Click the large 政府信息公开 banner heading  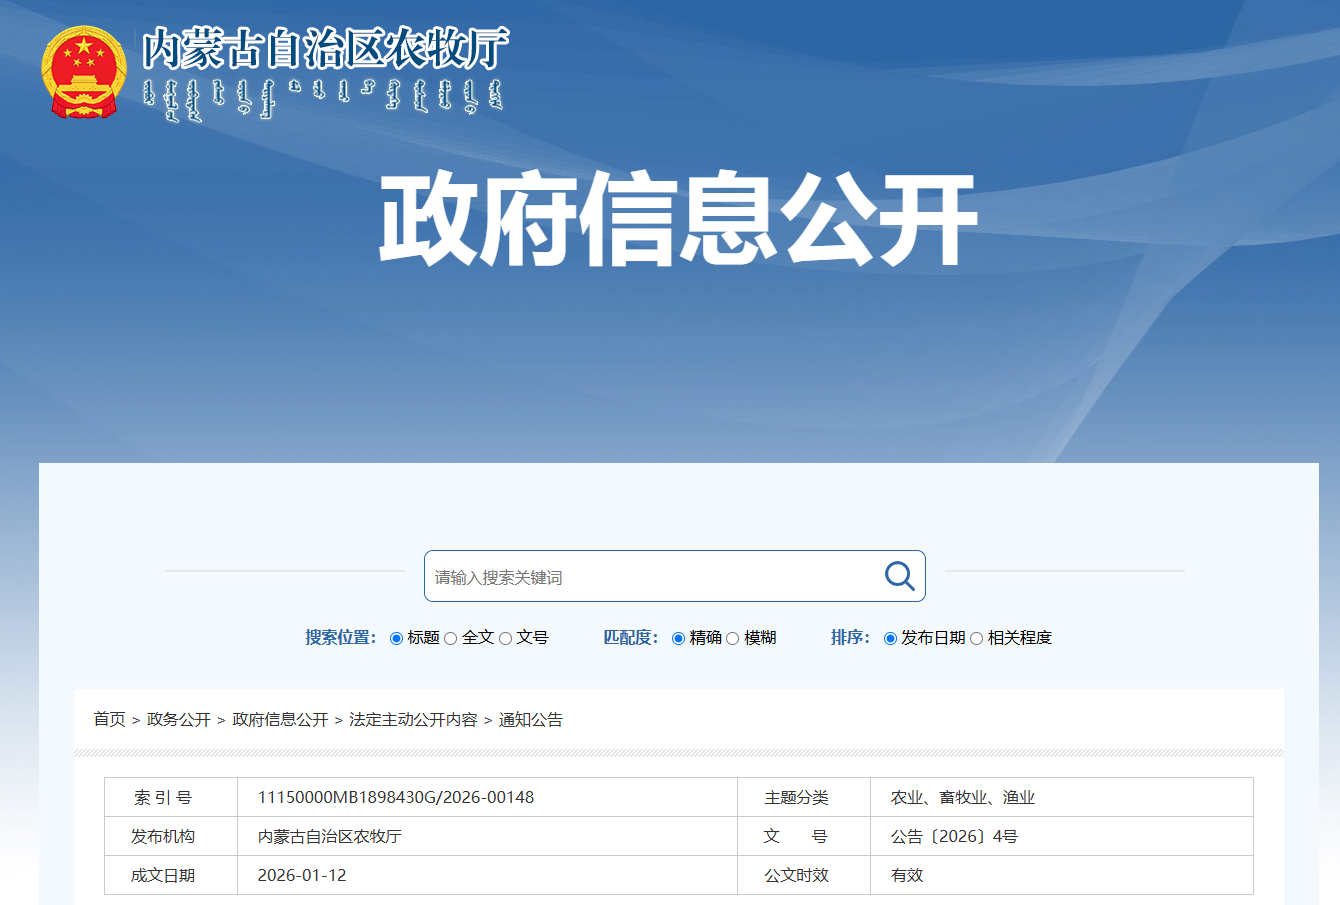[x=677, y=220]
